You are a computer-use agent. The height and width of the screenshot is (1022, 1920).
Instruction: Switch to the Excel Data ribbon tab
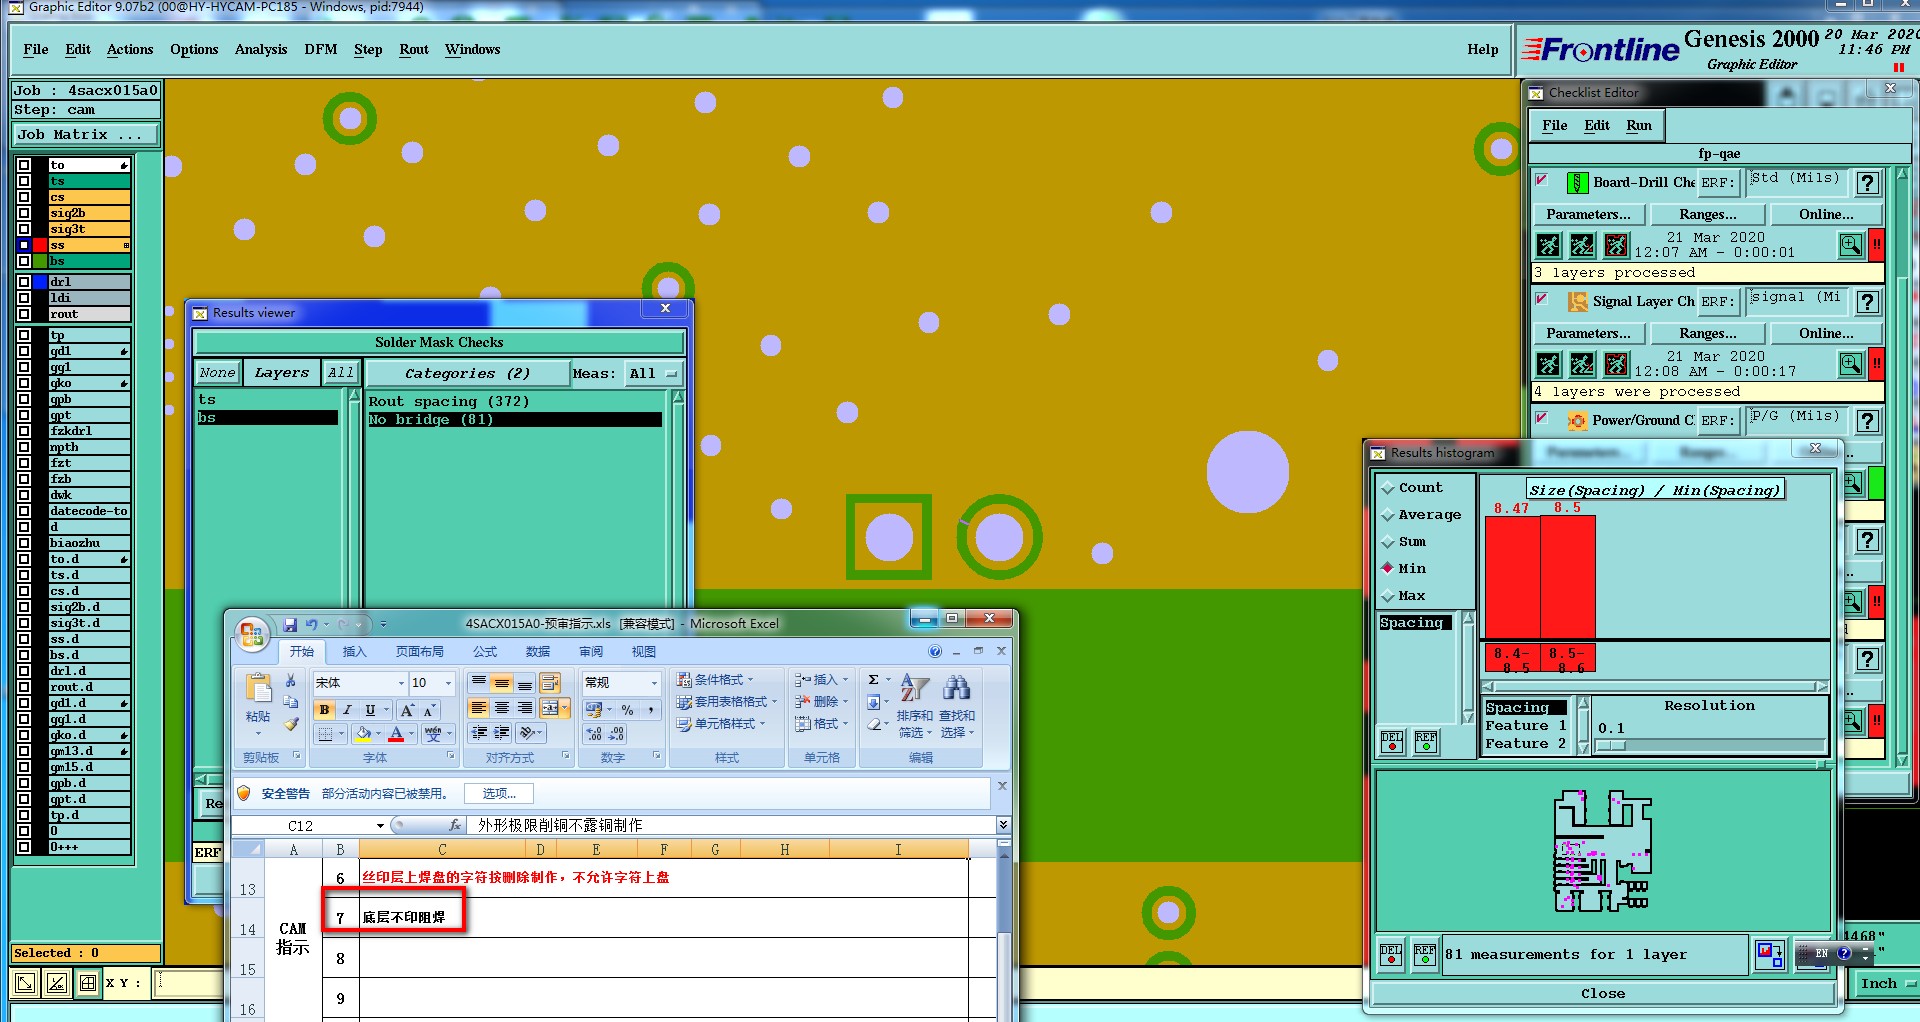[538, 652]
